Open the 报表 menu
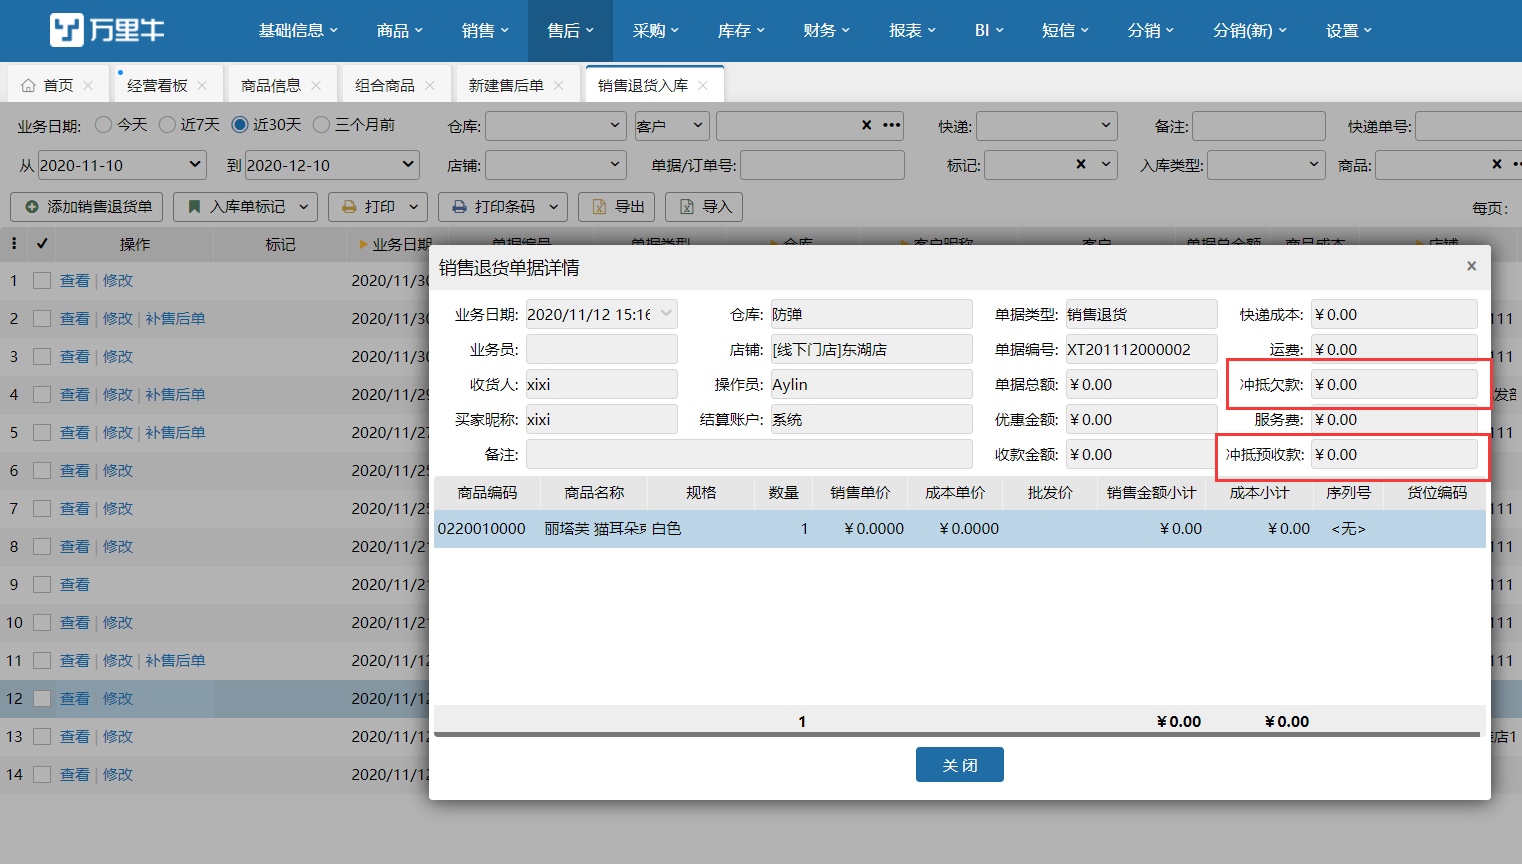 point(912,31)
